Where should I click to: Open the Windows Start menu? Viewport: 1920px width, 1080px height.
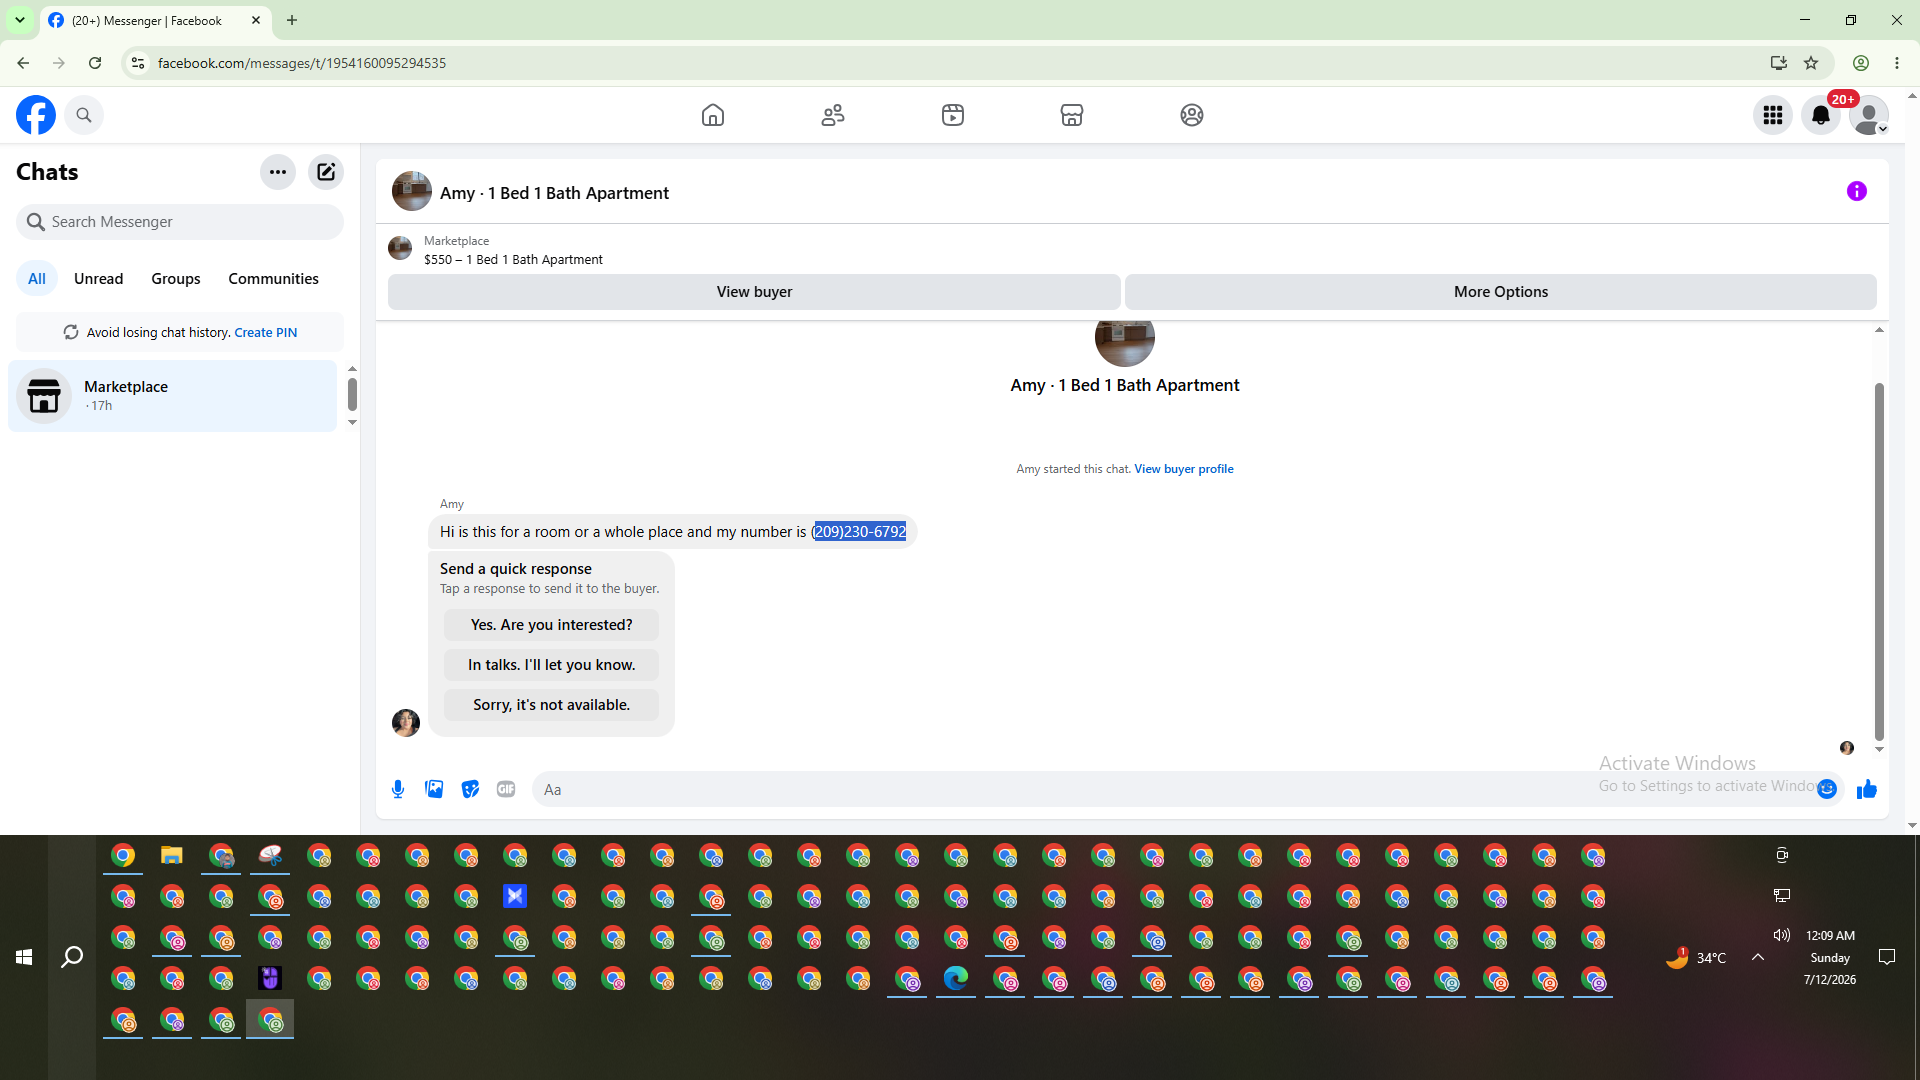pos(24,958)
